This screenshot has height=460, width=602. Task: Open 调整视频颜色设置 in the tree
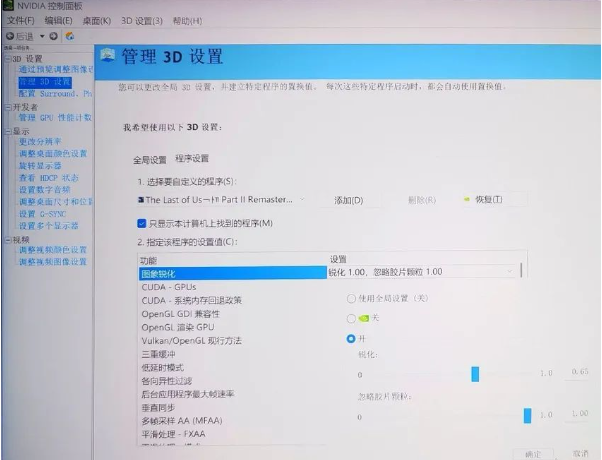(x=53, y=250)
